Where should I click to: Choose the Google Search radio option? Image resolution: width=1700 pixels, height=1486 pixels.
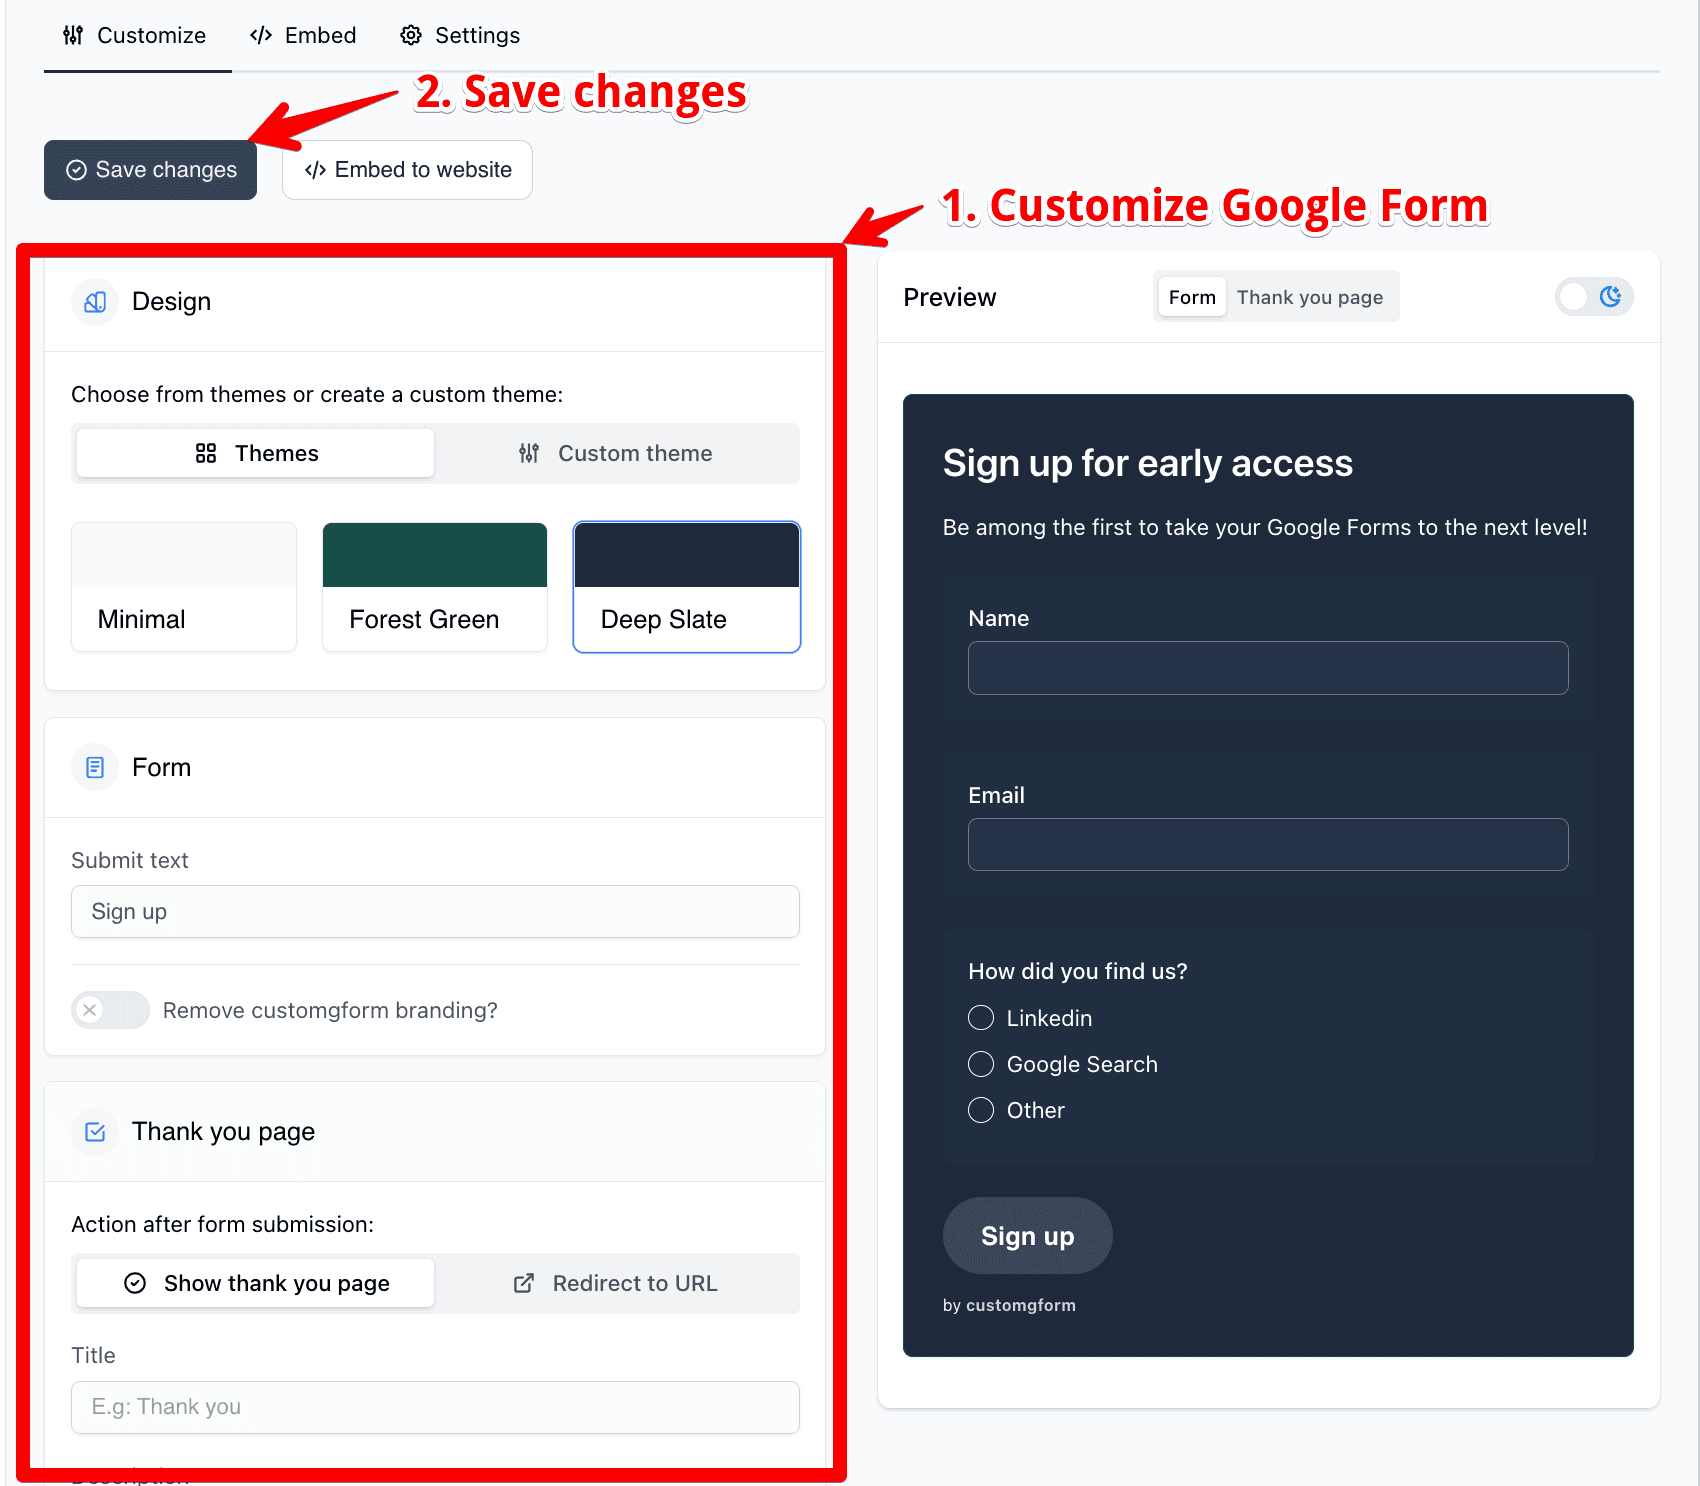click(x=981, y=1064)
